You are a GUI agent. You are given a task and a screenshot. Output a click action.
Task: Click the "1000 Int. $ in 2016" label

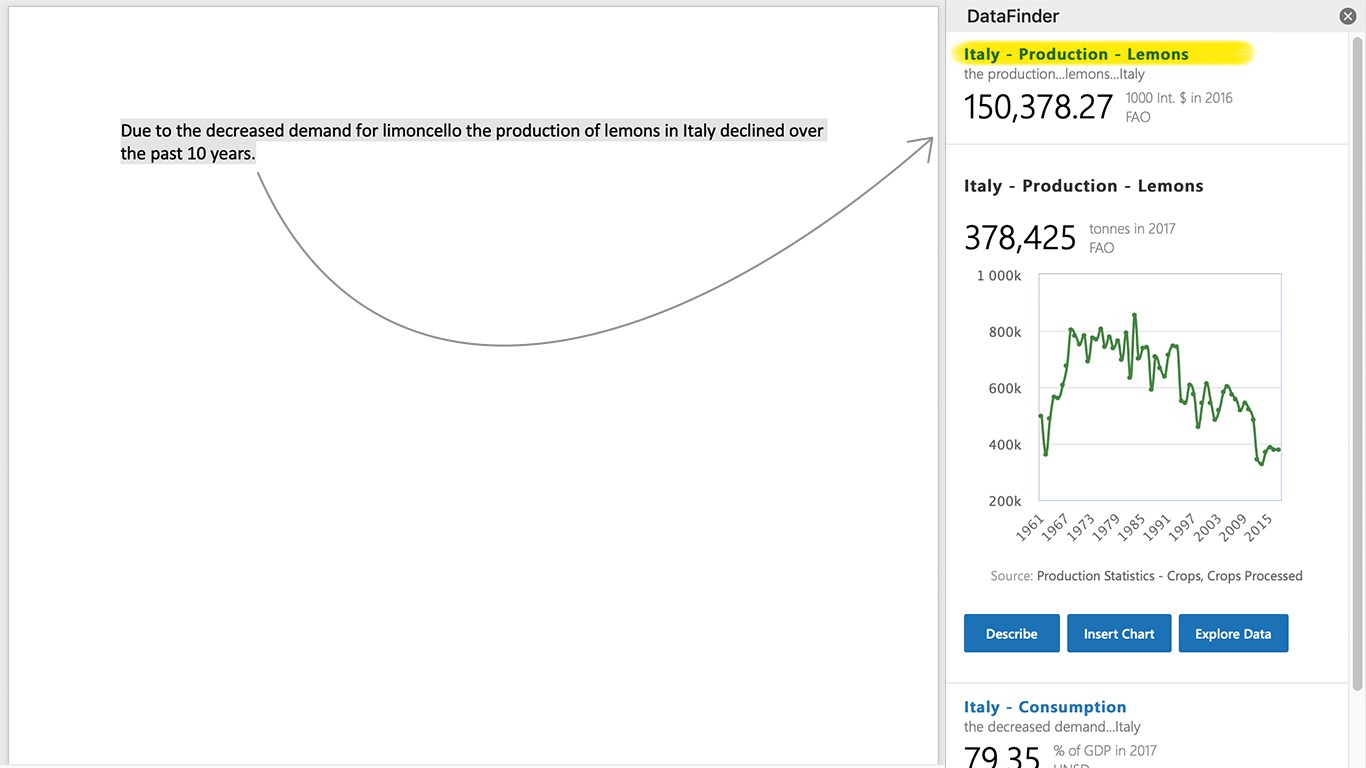[1178, 98]
